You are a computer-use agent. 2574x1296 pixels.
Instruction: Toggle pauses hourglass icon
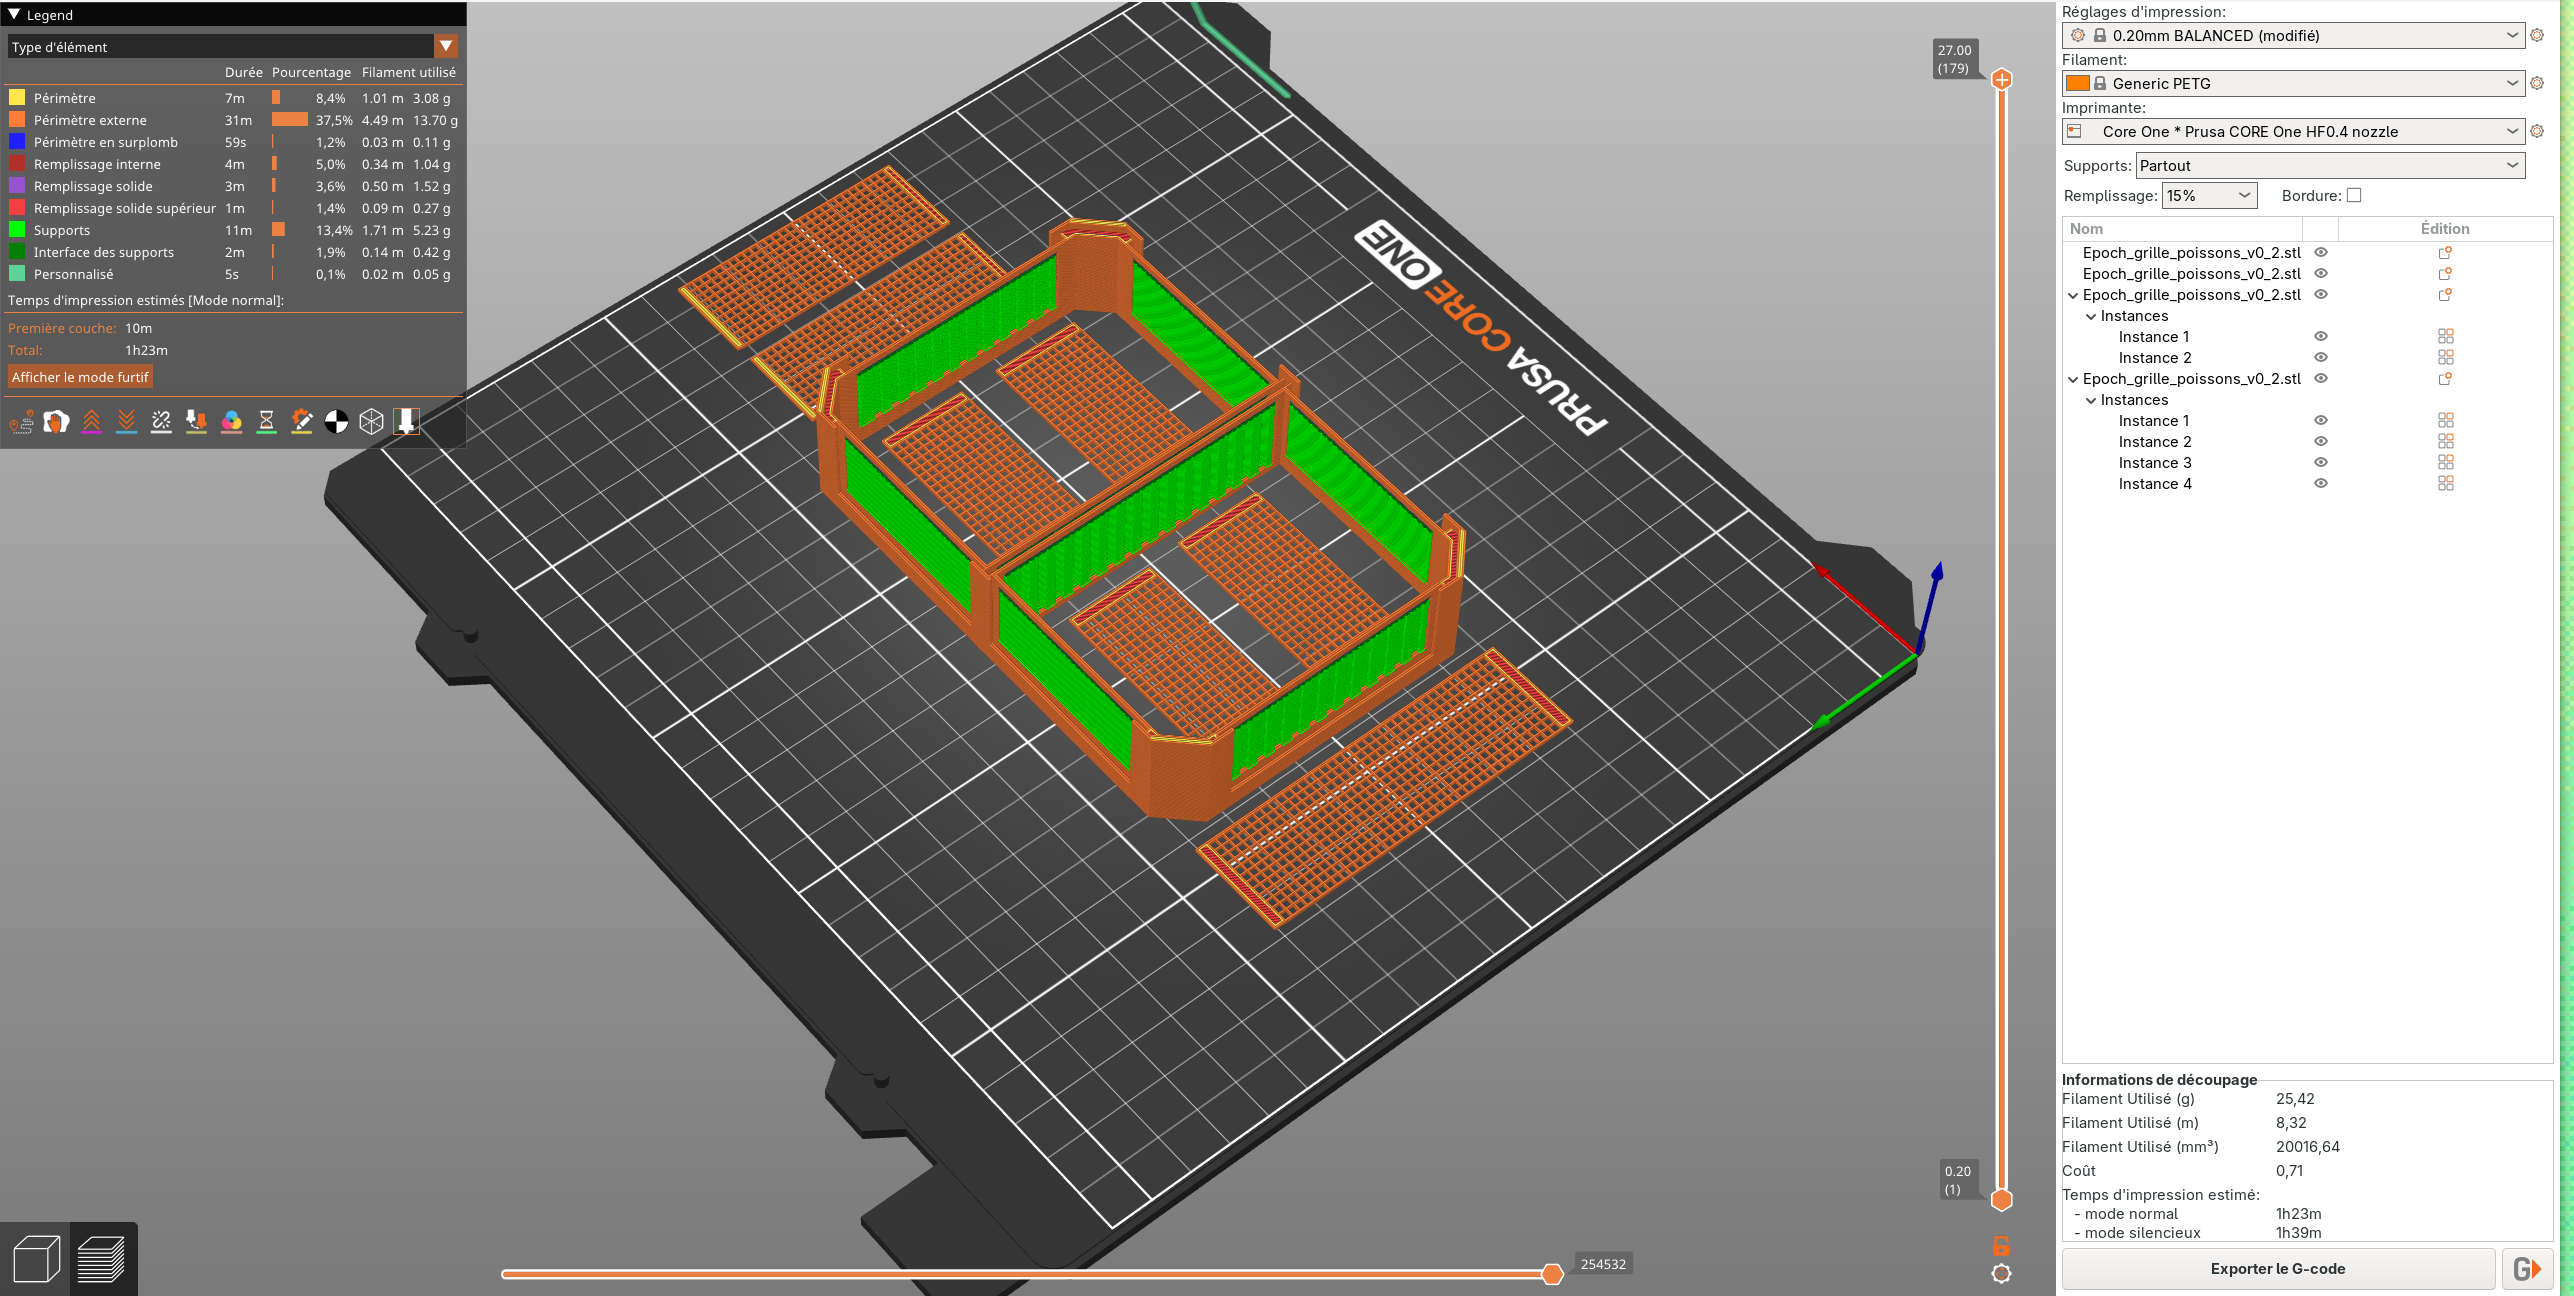click(266, 422)
